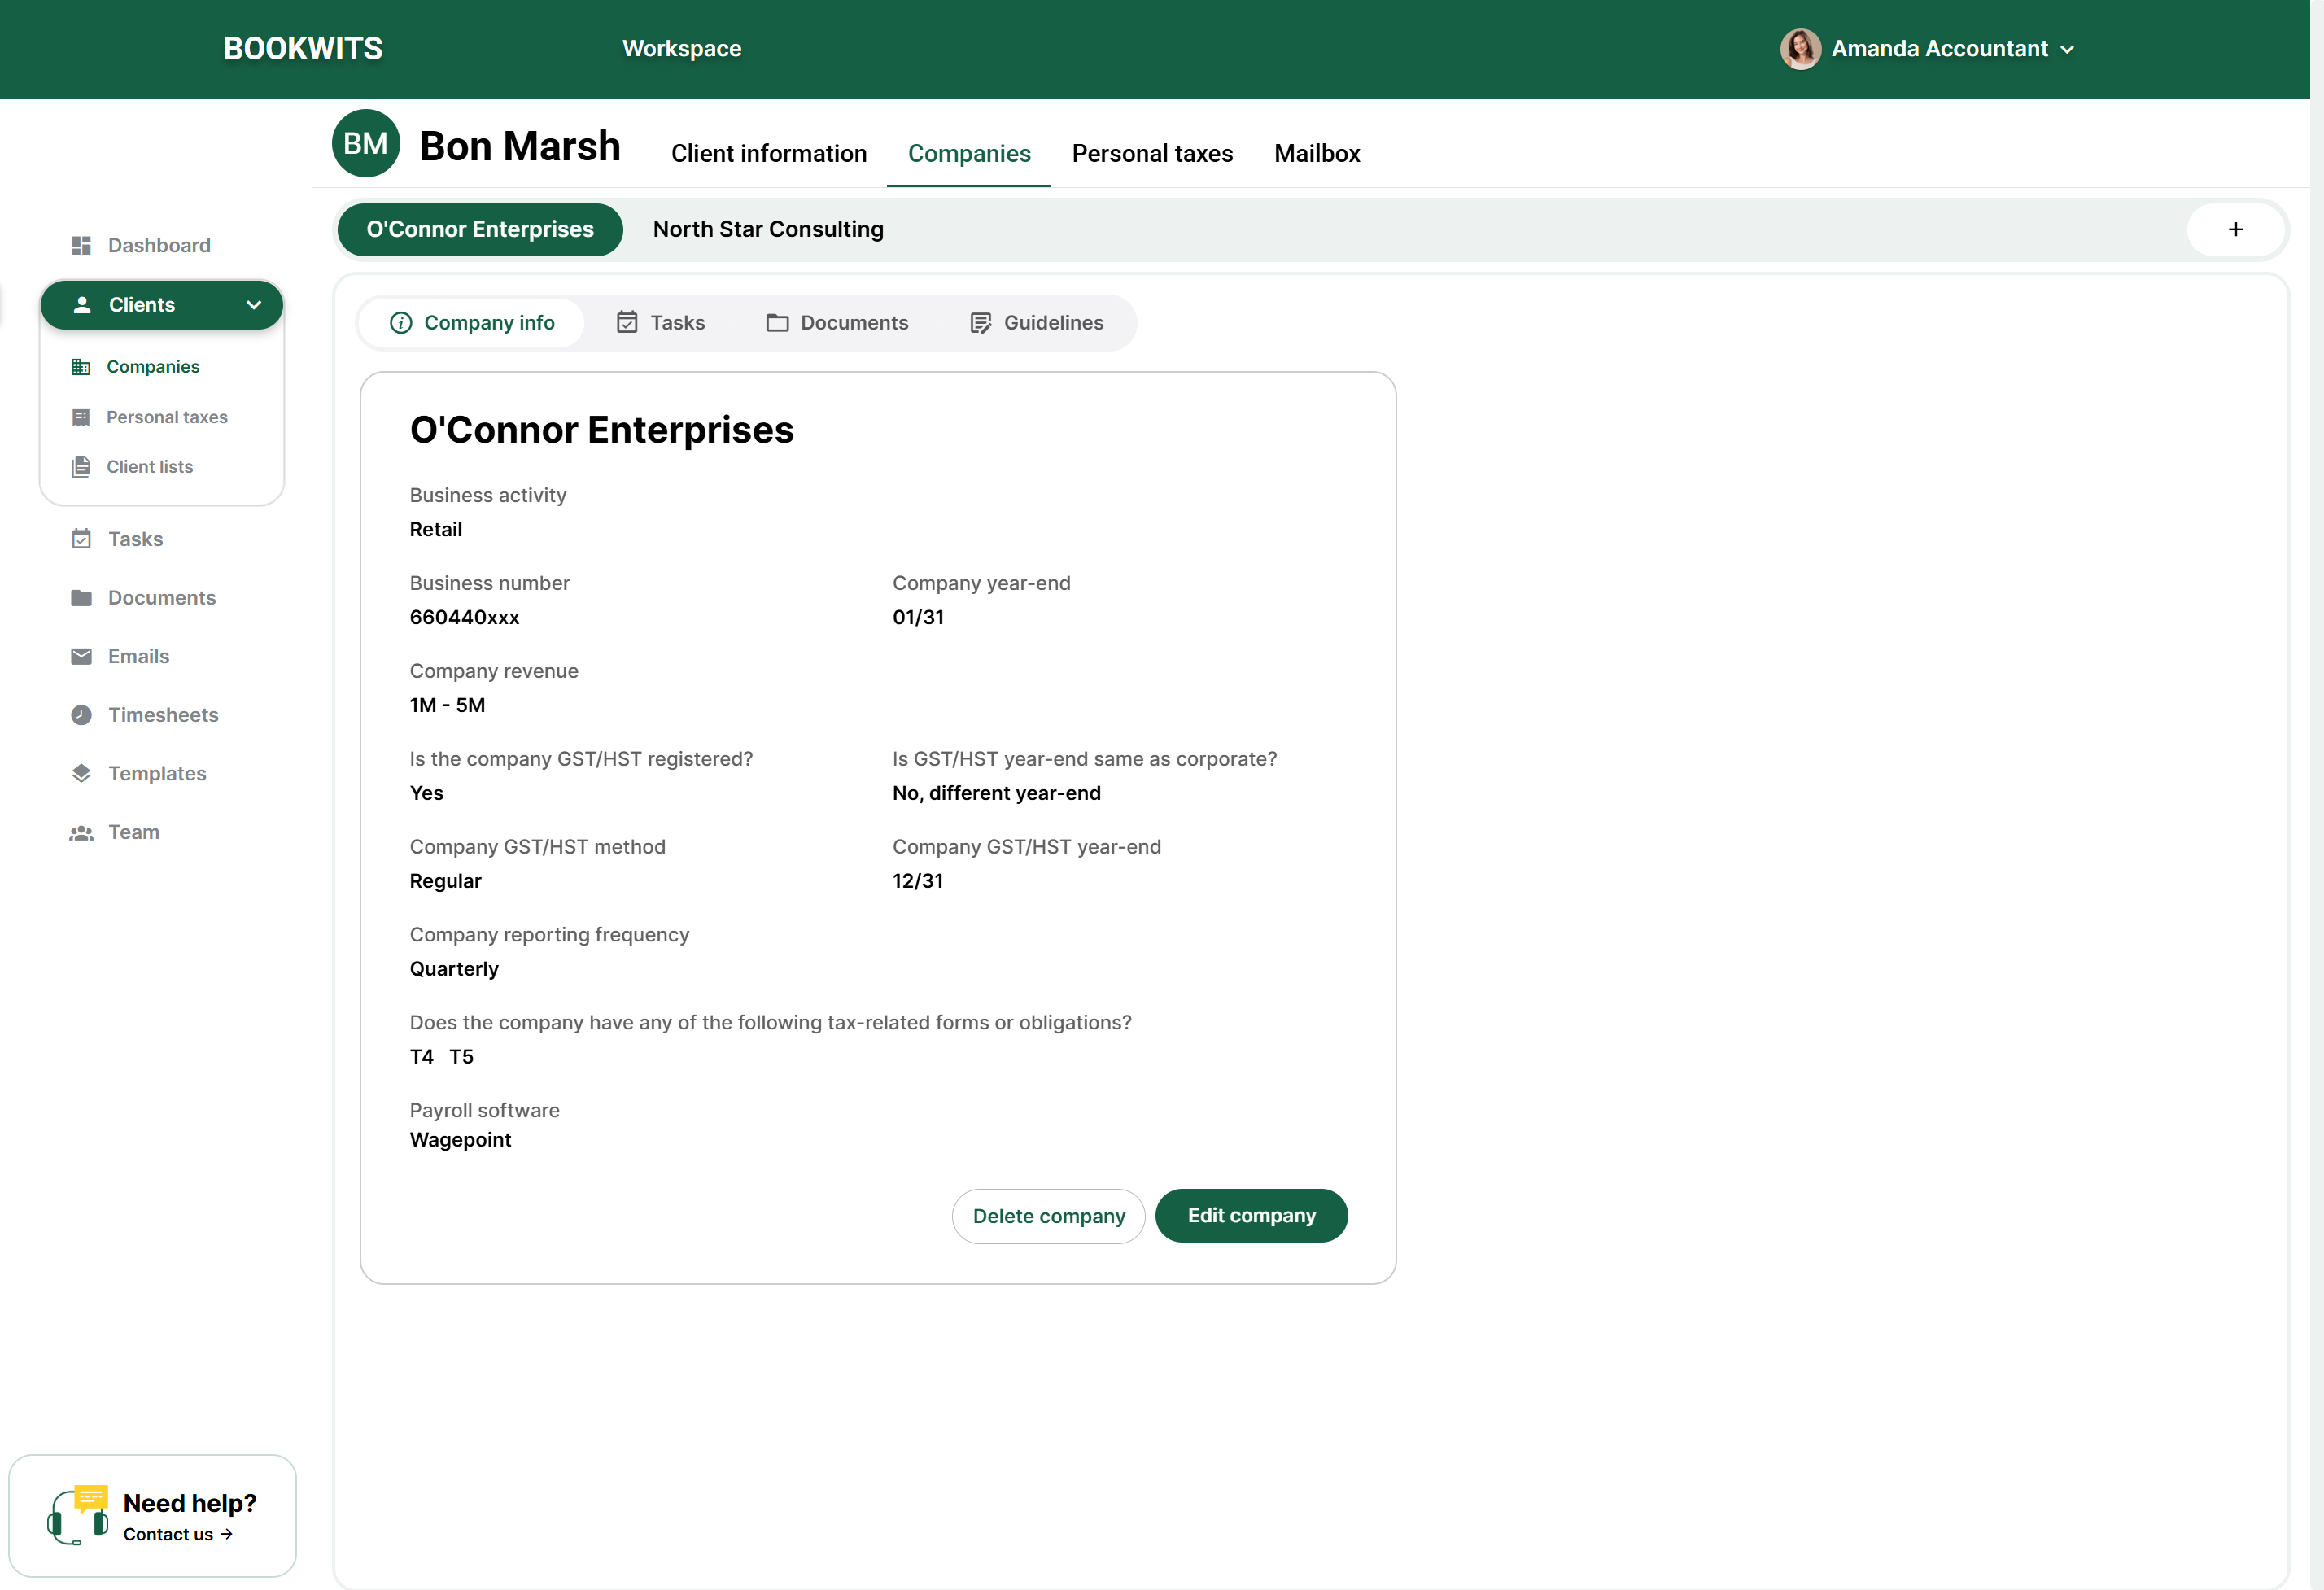Click the Timesheets clock icon

tap(81, 715)
